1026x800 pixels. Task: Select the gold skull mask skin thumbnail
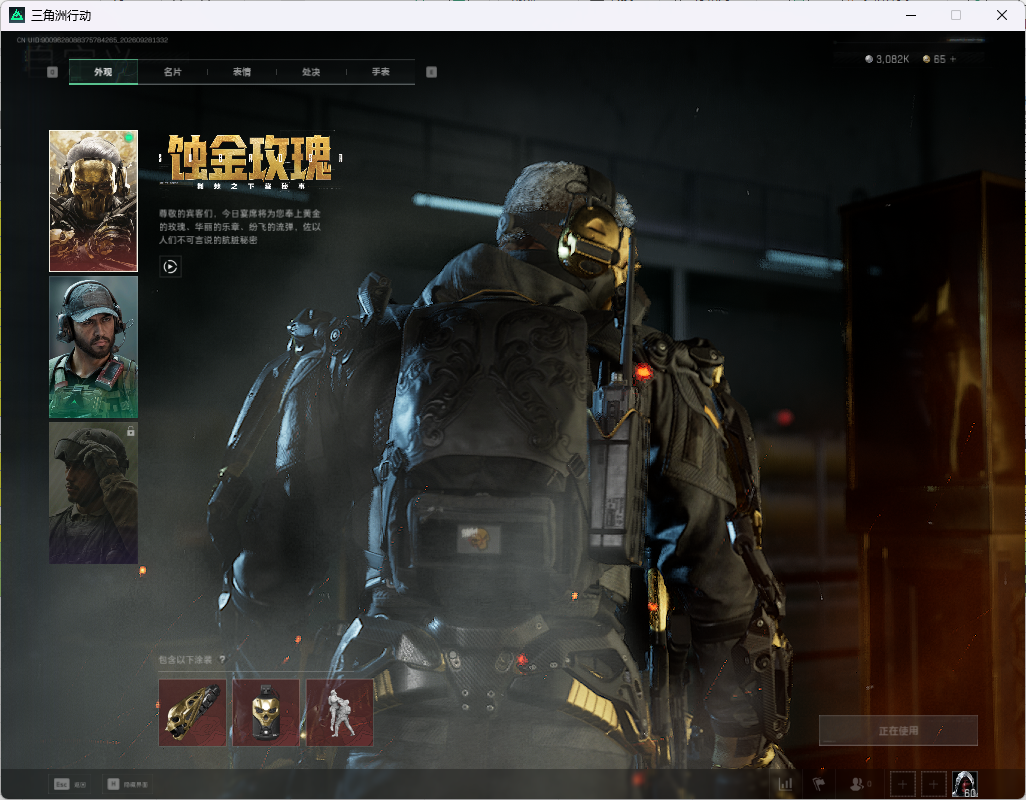pos(94,201)
